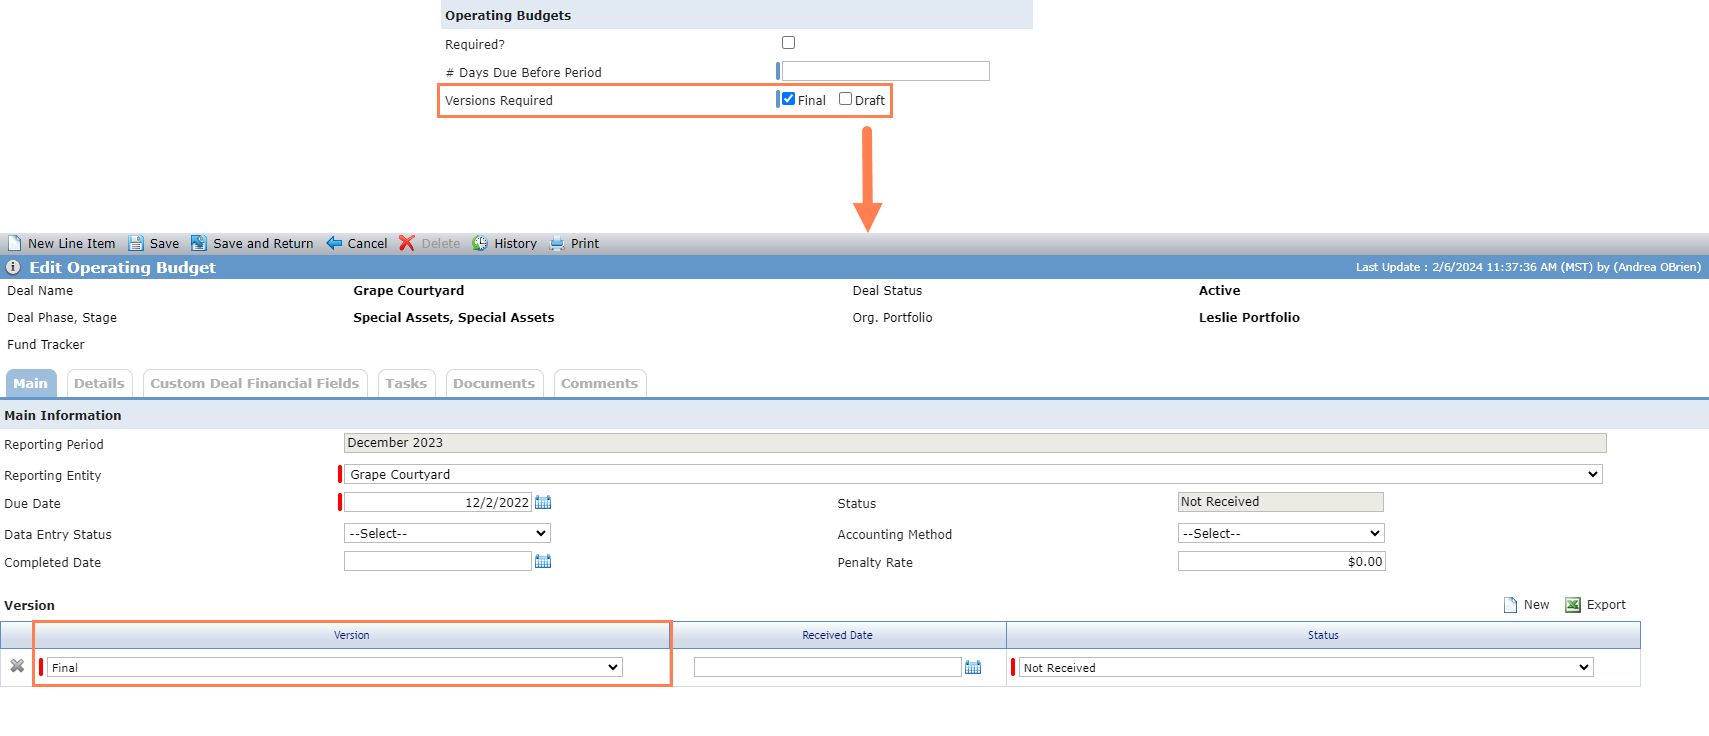Viewport: 1709px width, 736px height.
Task: Click the Save disk icon
Action: 136,243
